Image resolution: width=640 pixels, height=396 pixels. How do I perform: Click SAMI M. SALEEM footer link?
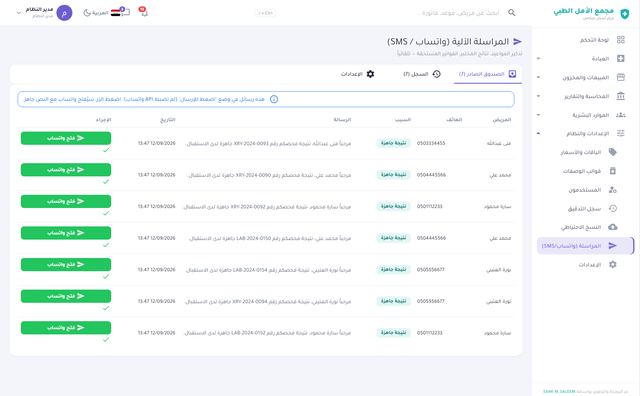(559, 391)
